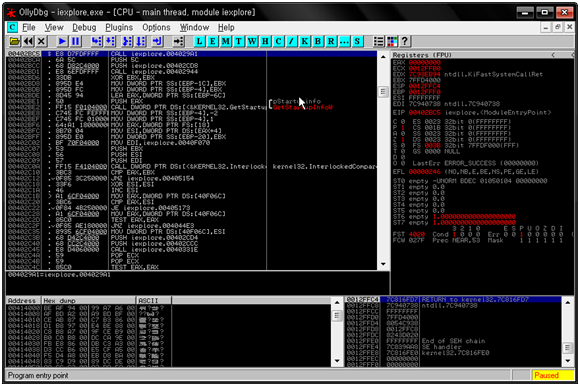This screenshot has width=580, height=386.
Task: Select the PUSH iexplore.00402CD8 instruction row
Action: tap(192, 66)
